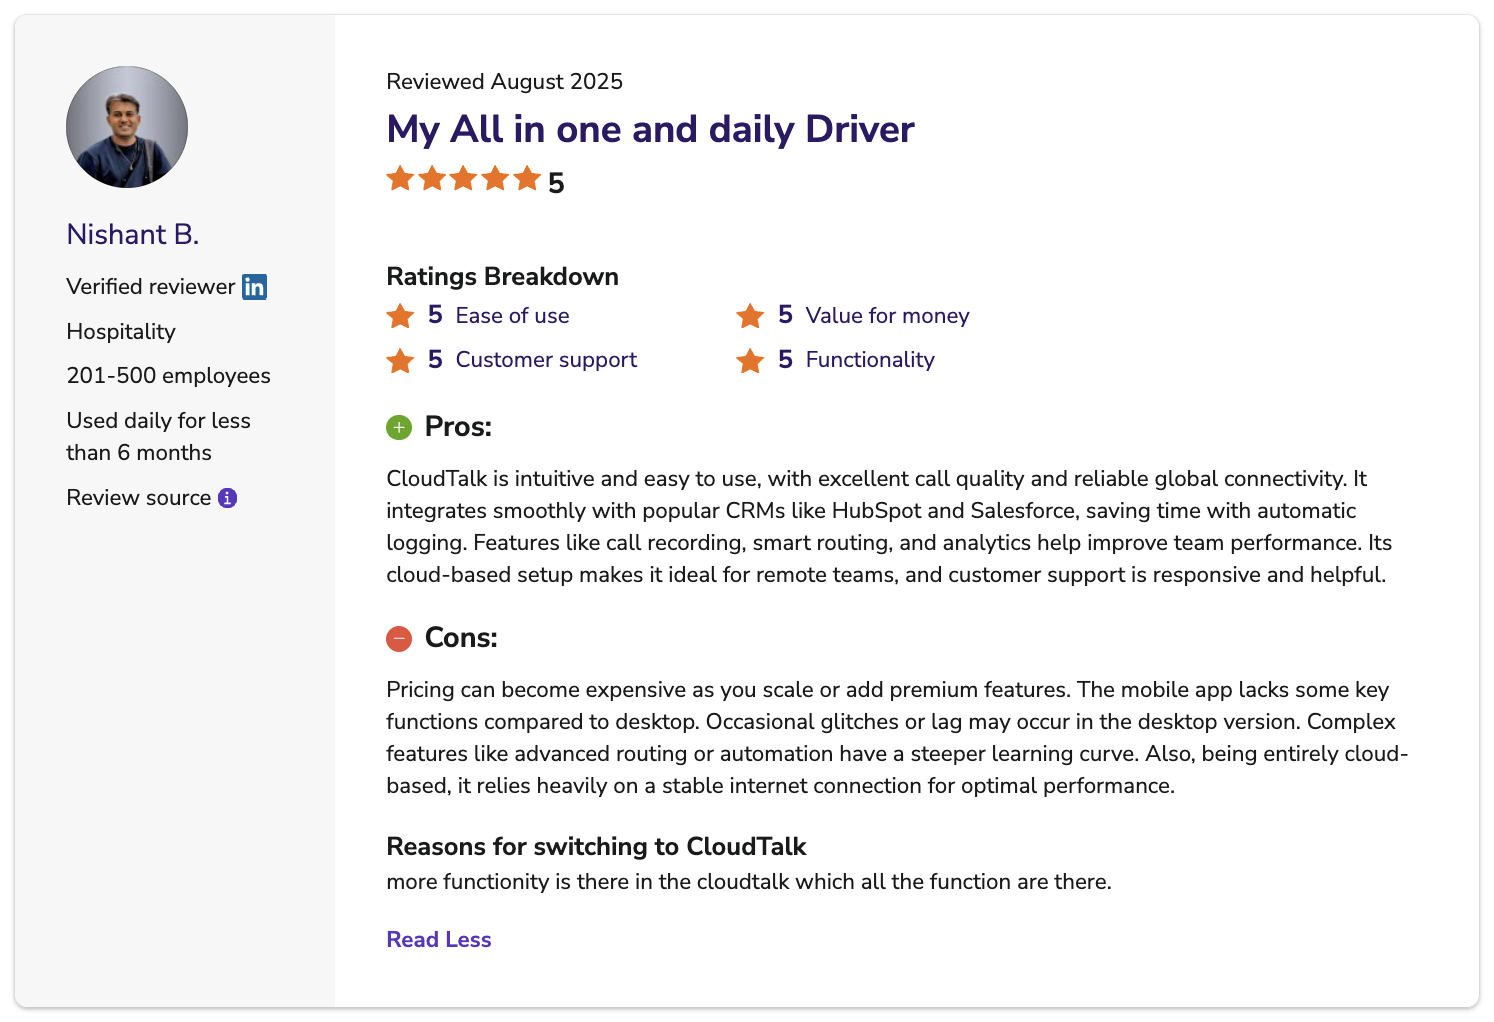Image resolution: width=1494 pixels, height=1022 pixels.
Task: Click the green Pros plus icon
Action: (x=399, y=428)
